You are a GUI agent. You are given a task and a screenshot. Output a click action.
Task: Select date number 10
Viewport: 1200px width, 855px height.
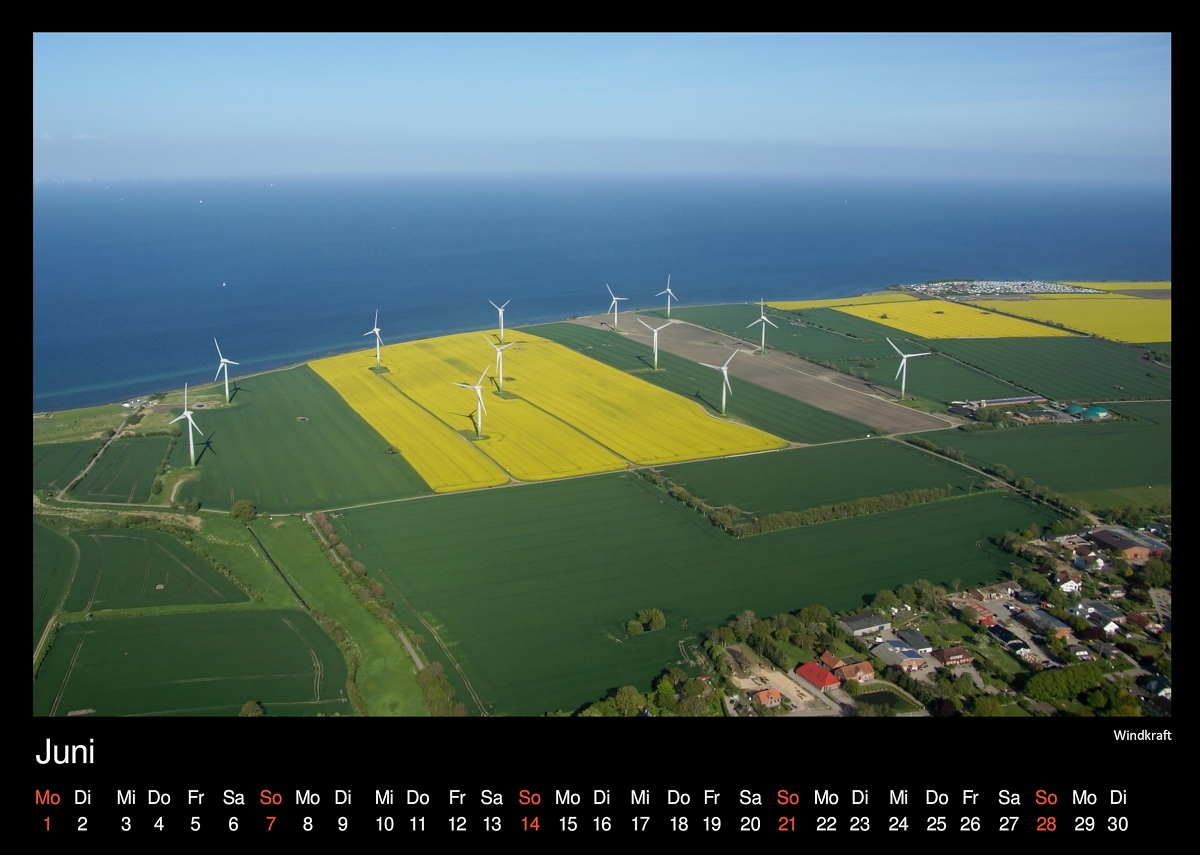click(384, 824)
